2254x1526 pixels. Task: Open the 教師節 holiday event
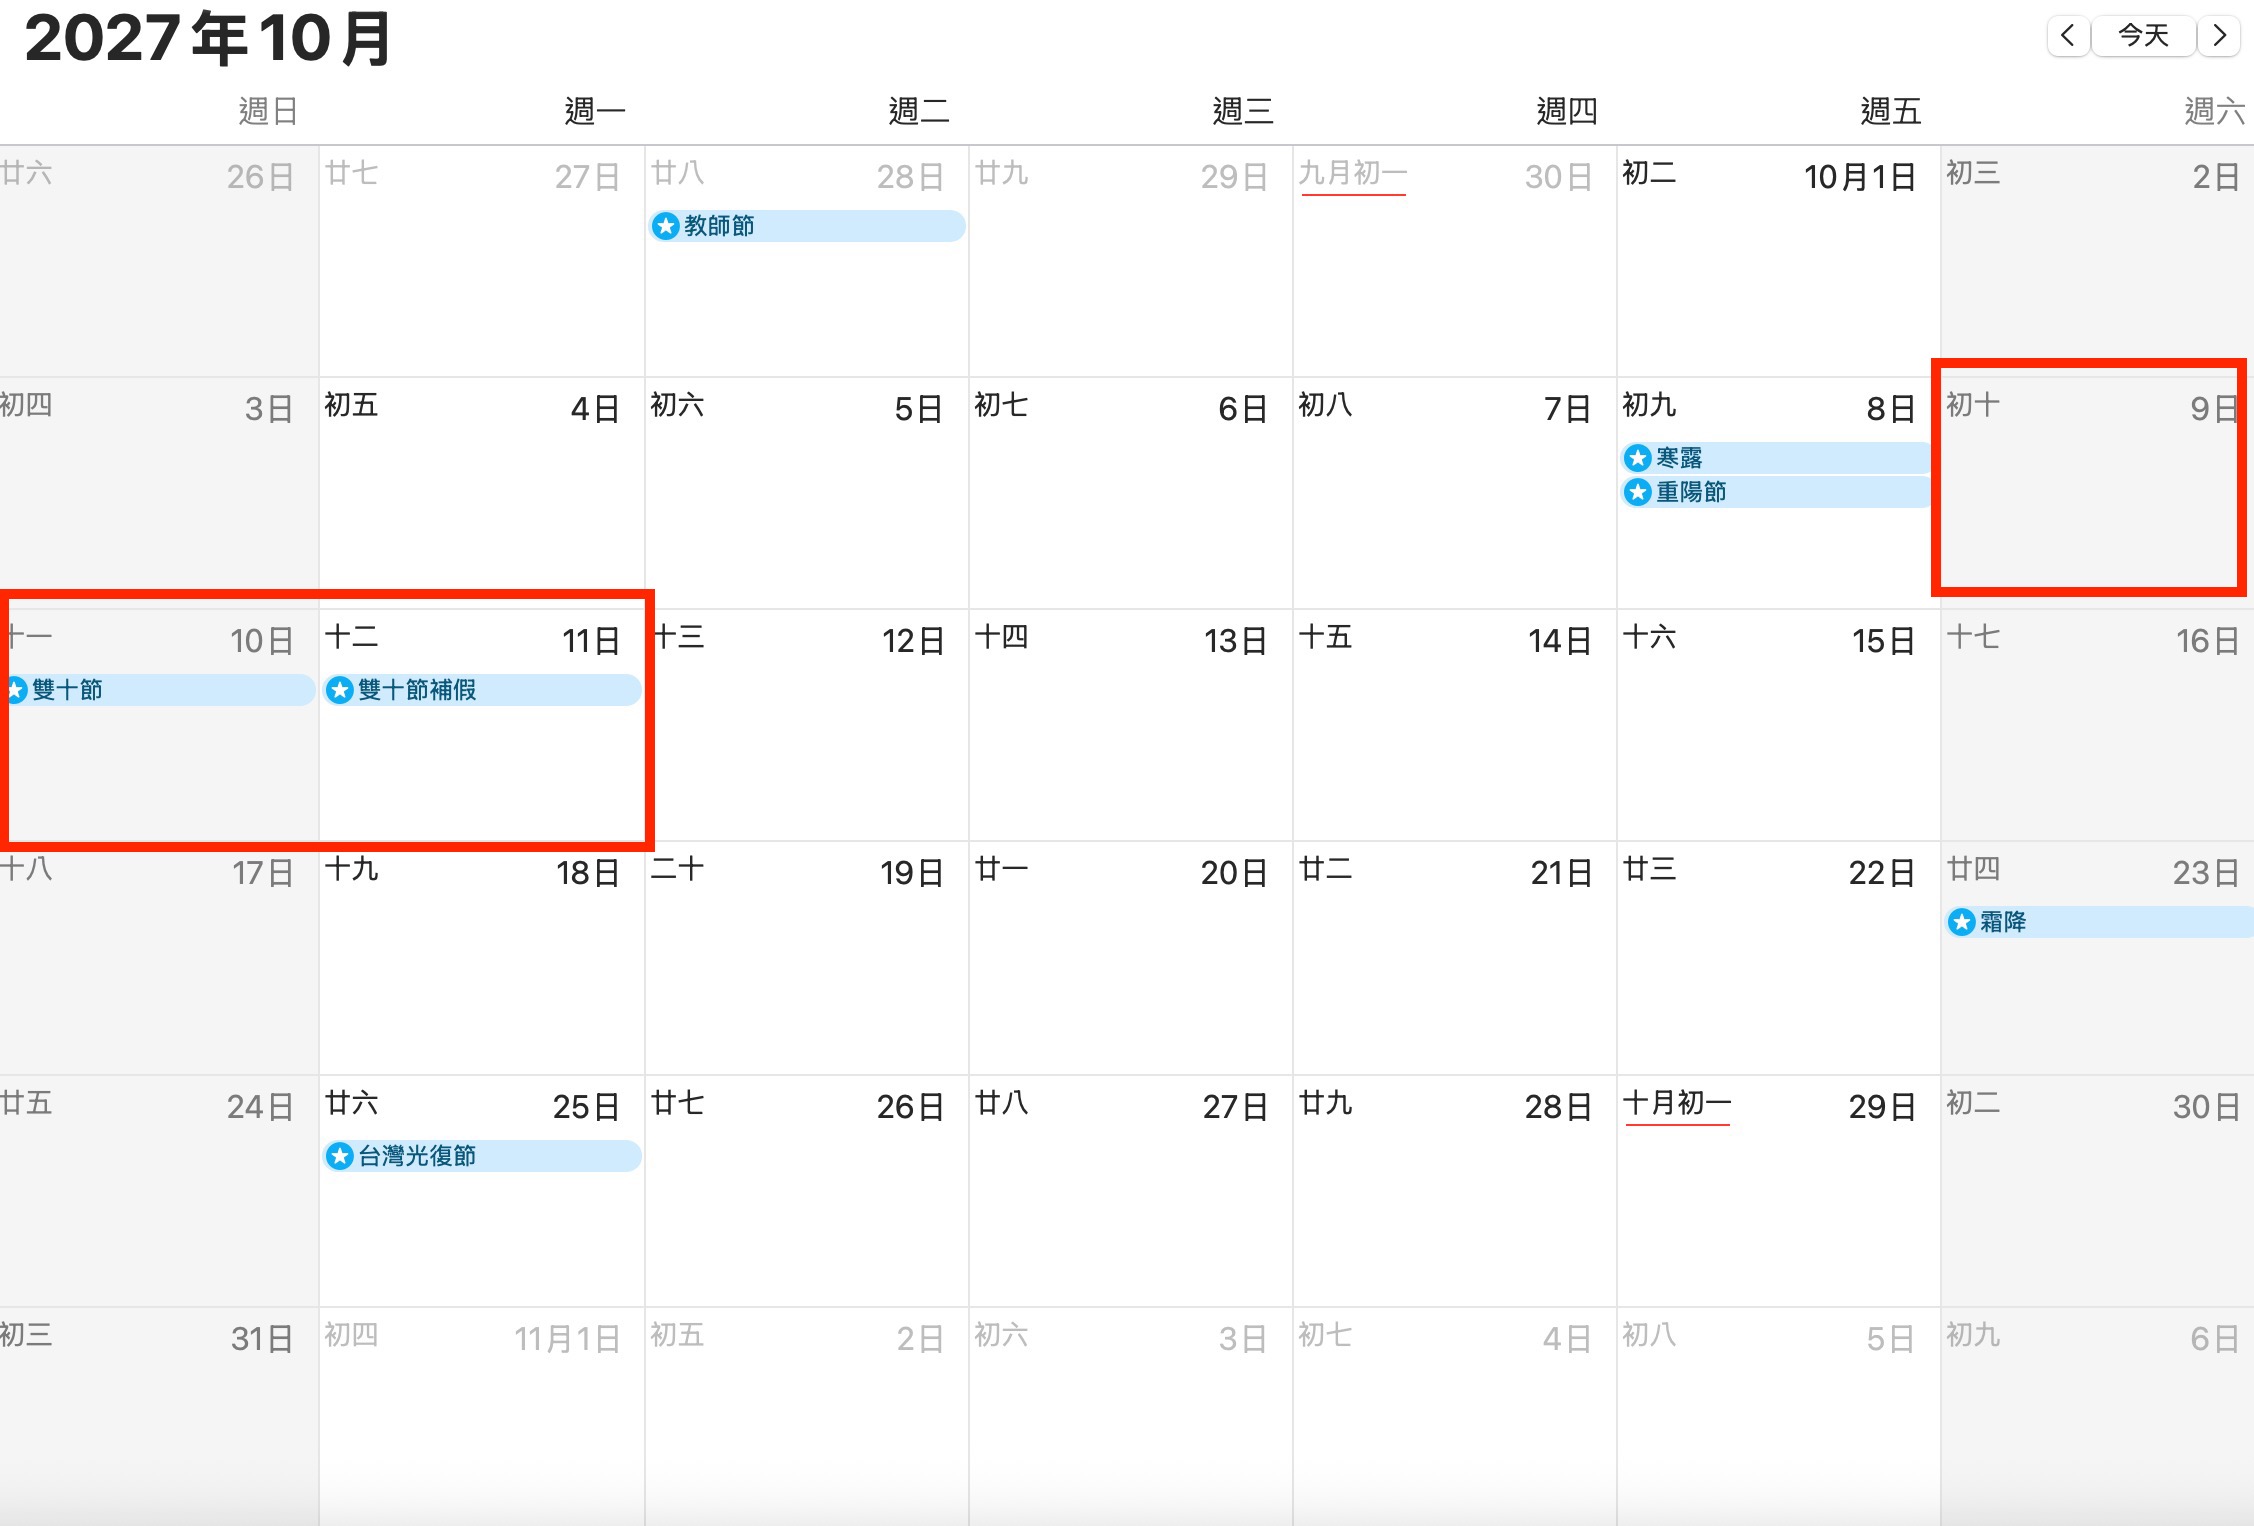point(807,226)
